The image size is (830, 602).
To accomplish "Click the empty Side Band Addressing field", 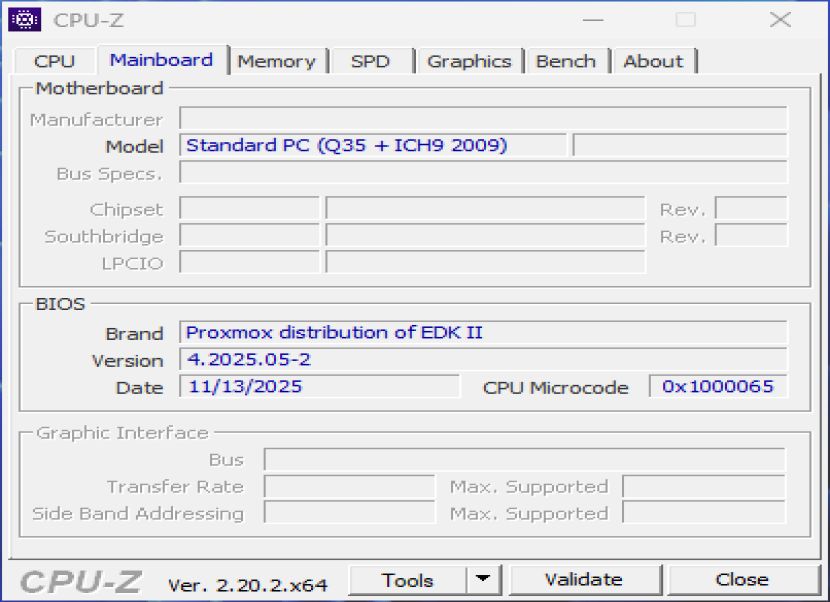I will pos(349,513).
